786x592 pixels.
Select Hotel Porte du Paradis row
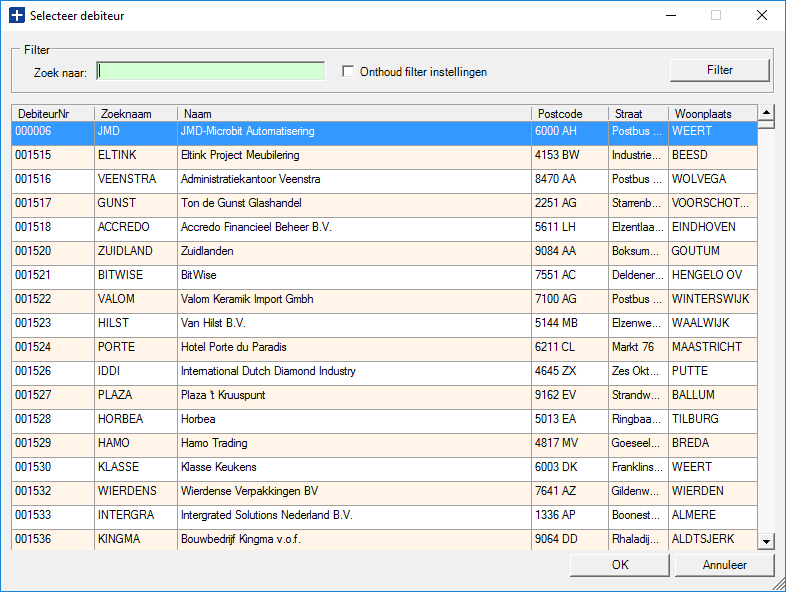pos(384,349)
